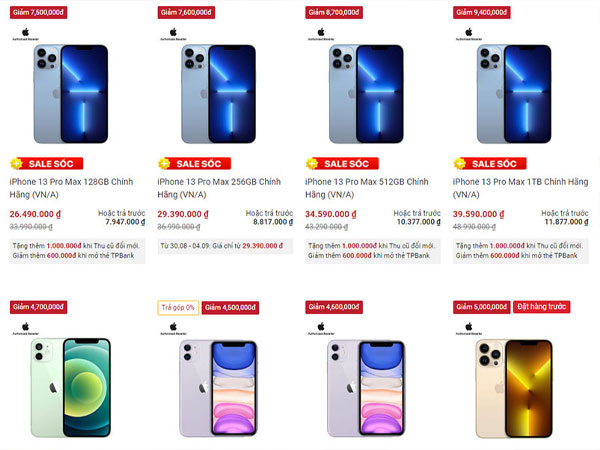Open iPhone 13 Pro Max 128GB Chính Hãng title link

72,188
